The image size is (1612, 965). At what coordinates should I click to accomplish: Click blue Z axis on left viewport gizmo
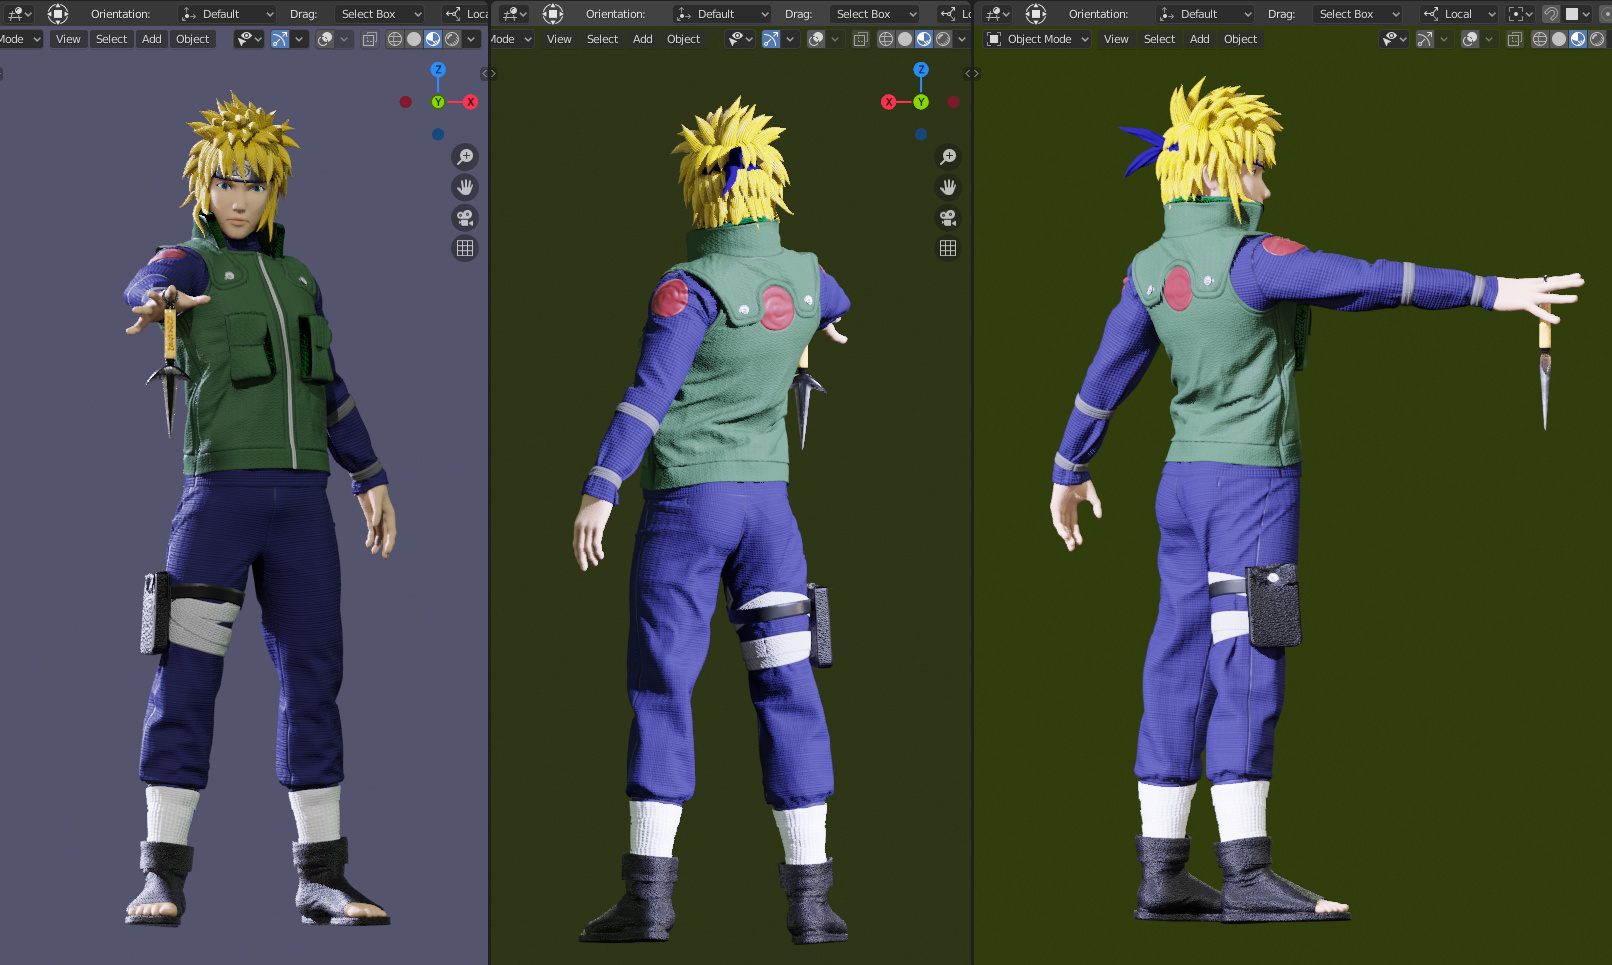(438, 70)
